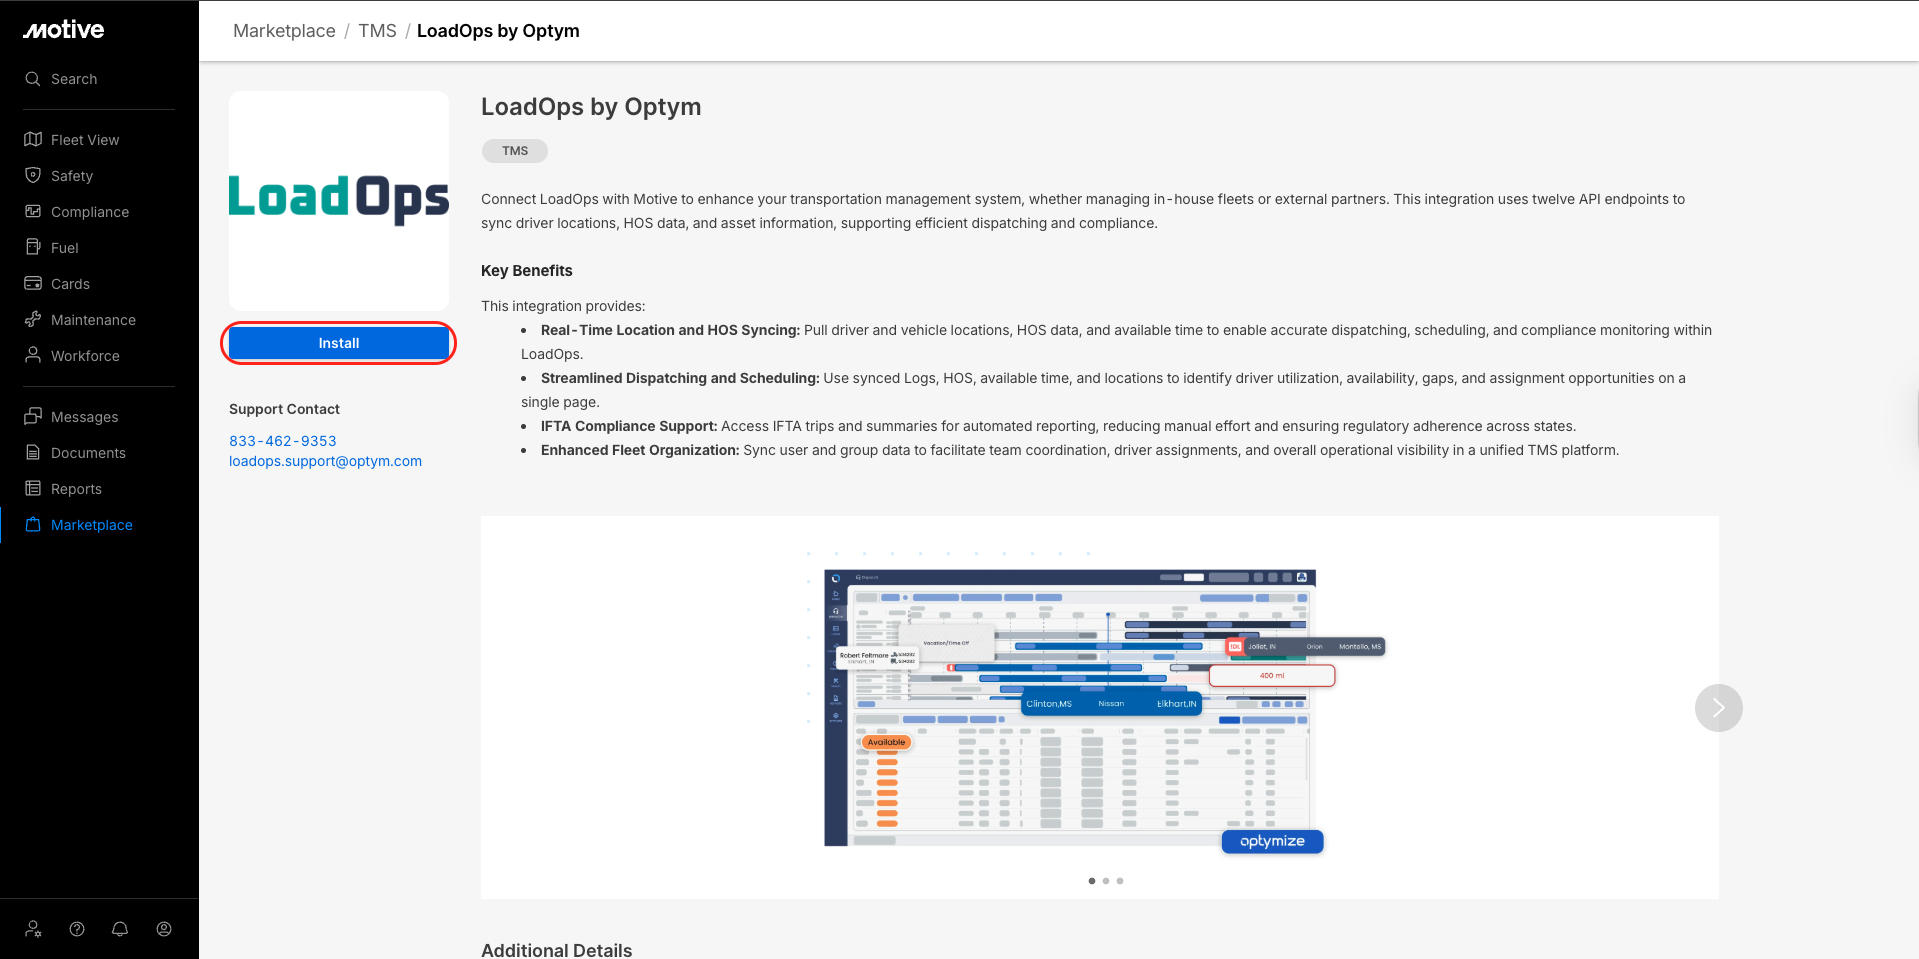Email loadops.support@optym.com
This screenshot has height=959, width=1919.
(325, 461)
